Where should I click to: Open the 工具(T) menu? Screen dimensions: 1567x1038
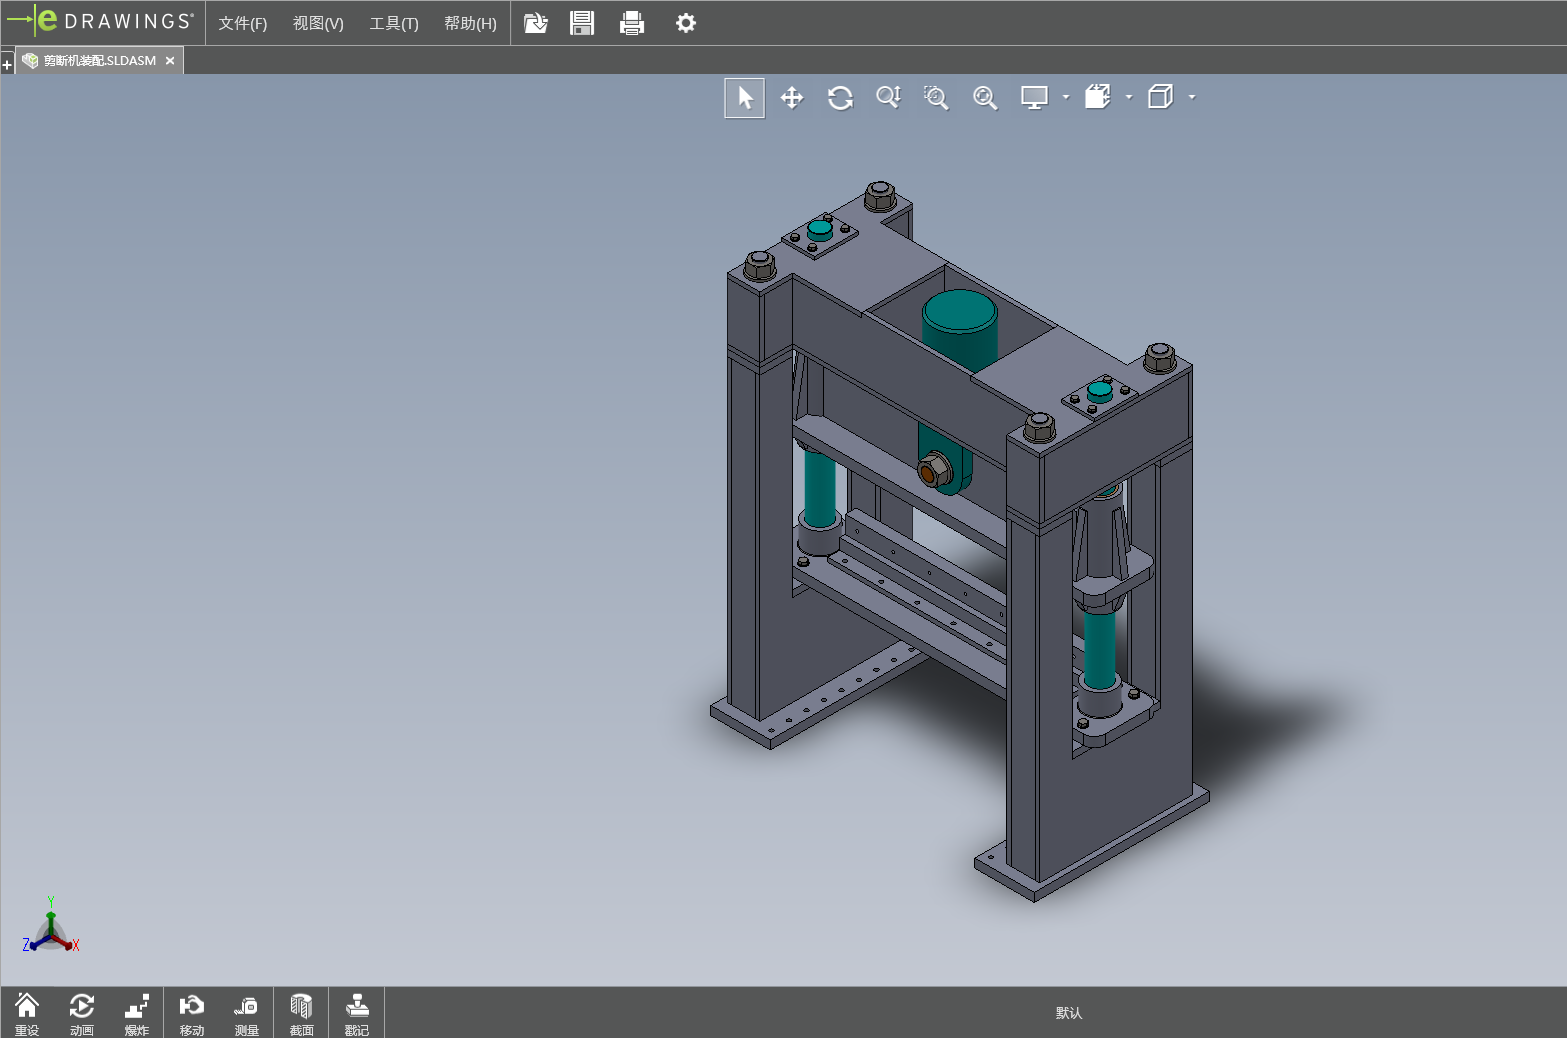tap(394, 23)
